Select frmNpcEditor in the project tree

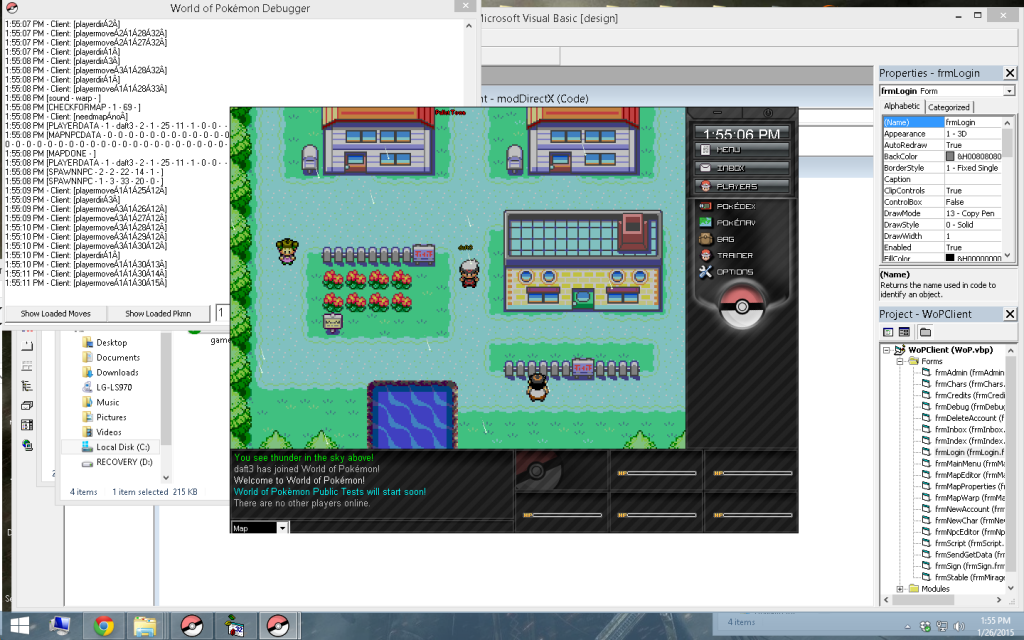[963, 532]
